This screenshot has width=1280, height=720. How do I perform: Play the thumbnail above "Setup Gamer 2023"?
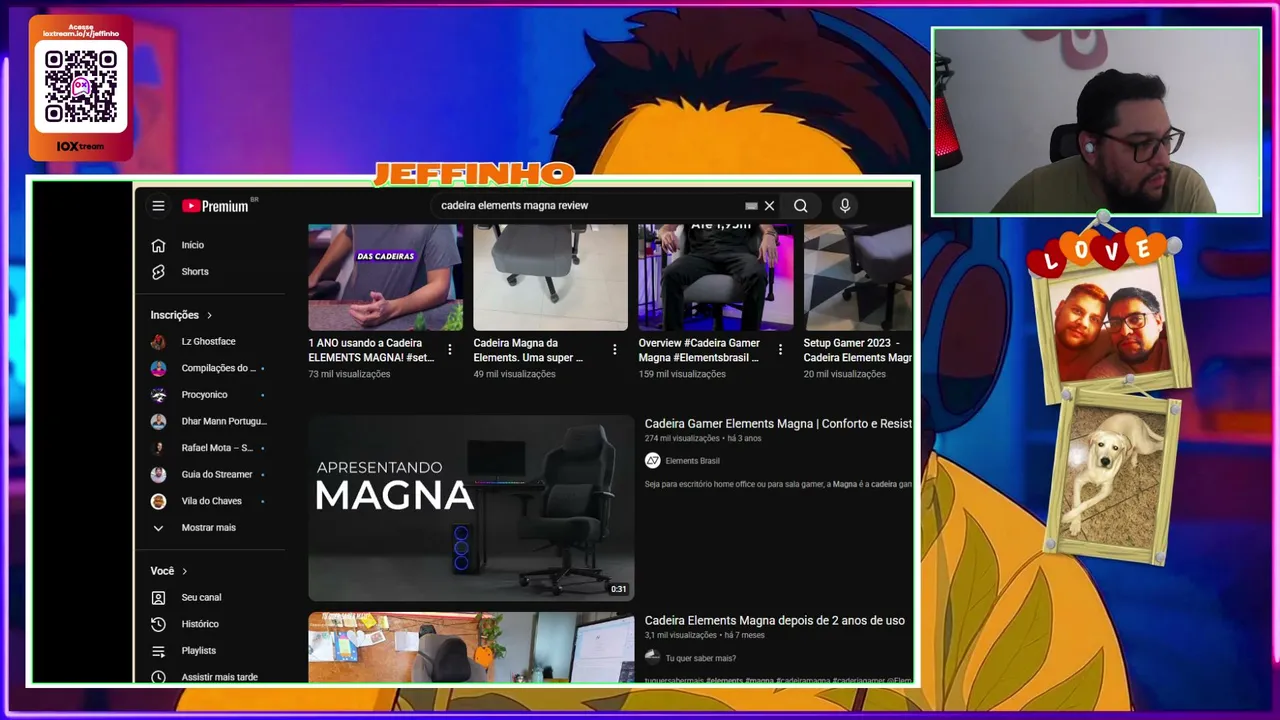click(858, 277)
